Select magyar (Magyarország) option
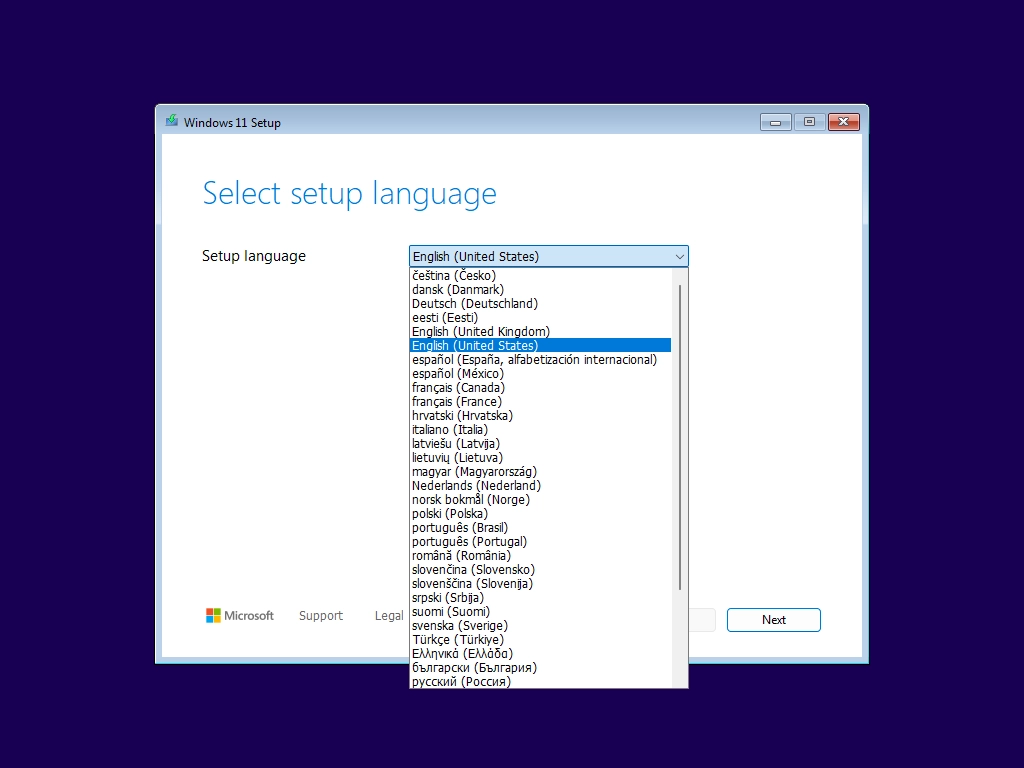 point(540,472)
